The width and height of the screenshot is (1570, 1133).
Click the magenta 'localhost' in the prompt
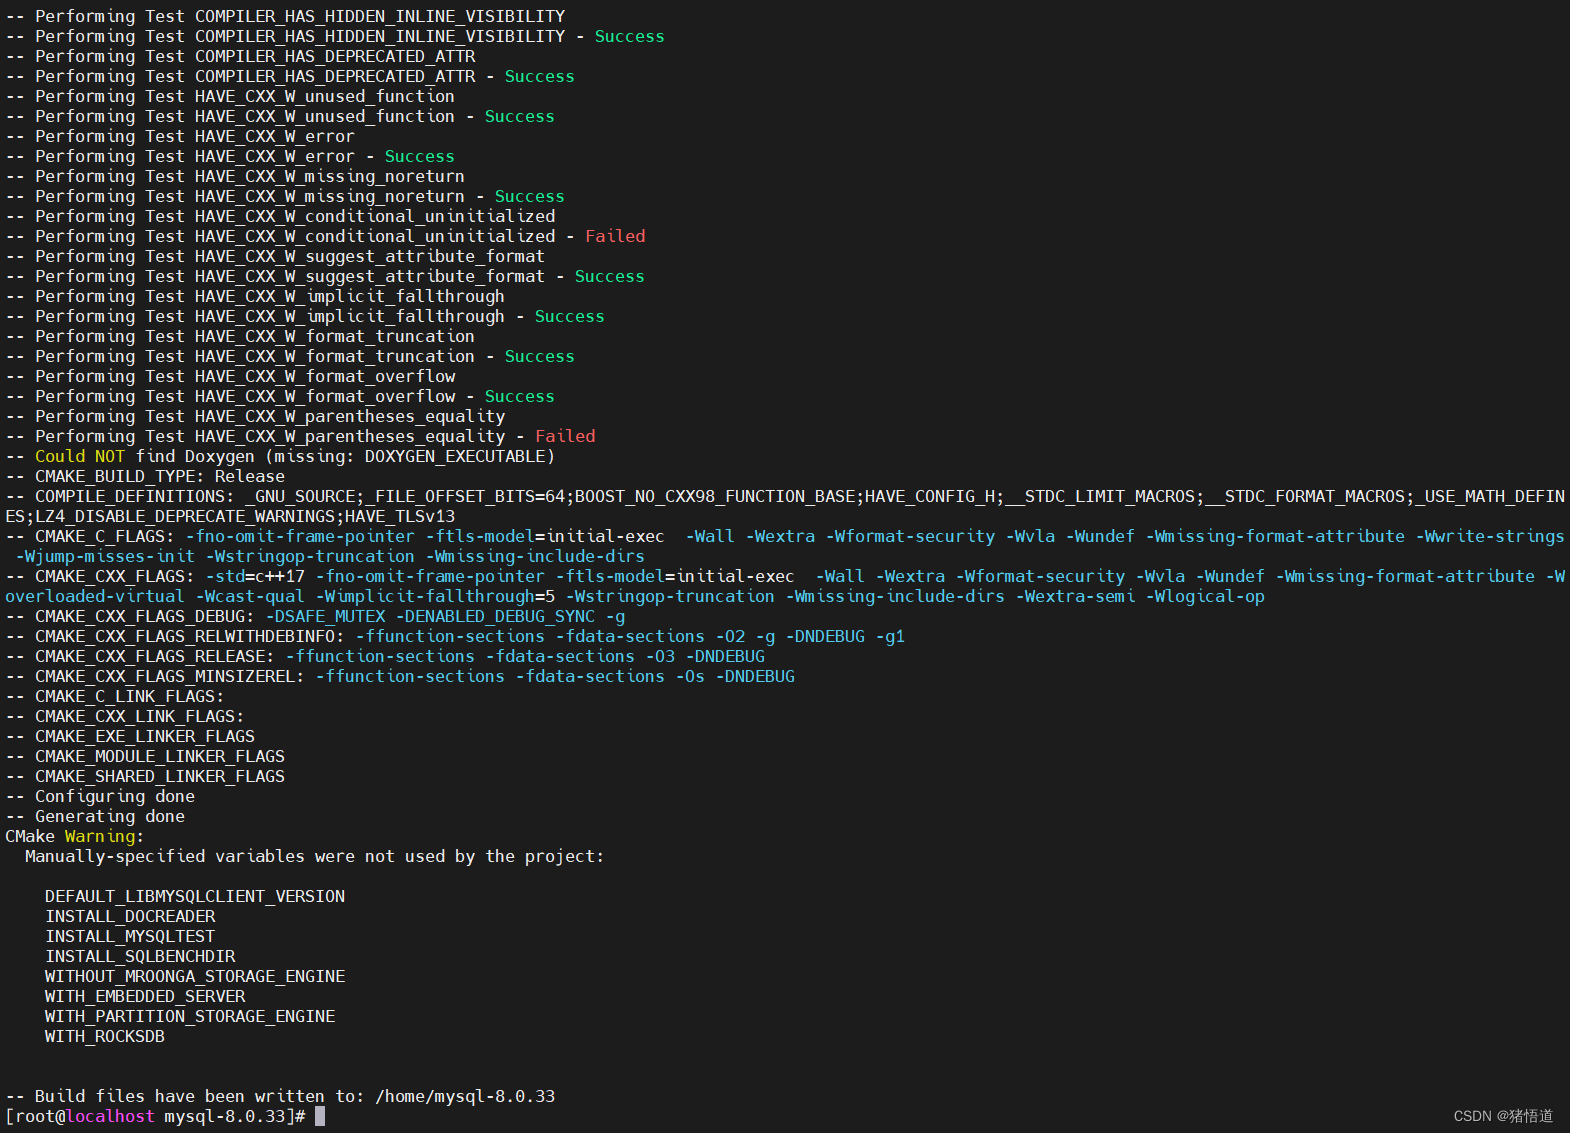pos(110,1116)
